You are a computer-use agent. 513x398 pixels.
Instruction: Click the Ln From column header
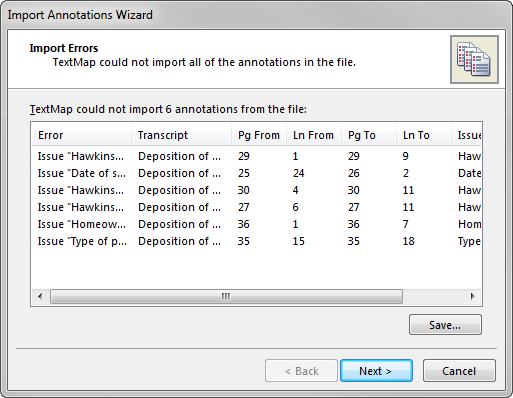(314, 135)
